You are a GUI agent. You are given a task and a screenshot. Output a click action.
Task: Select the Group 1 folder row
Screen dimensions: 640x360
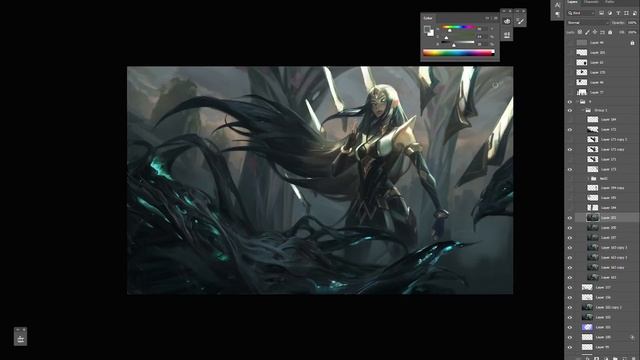pos(607,110)
